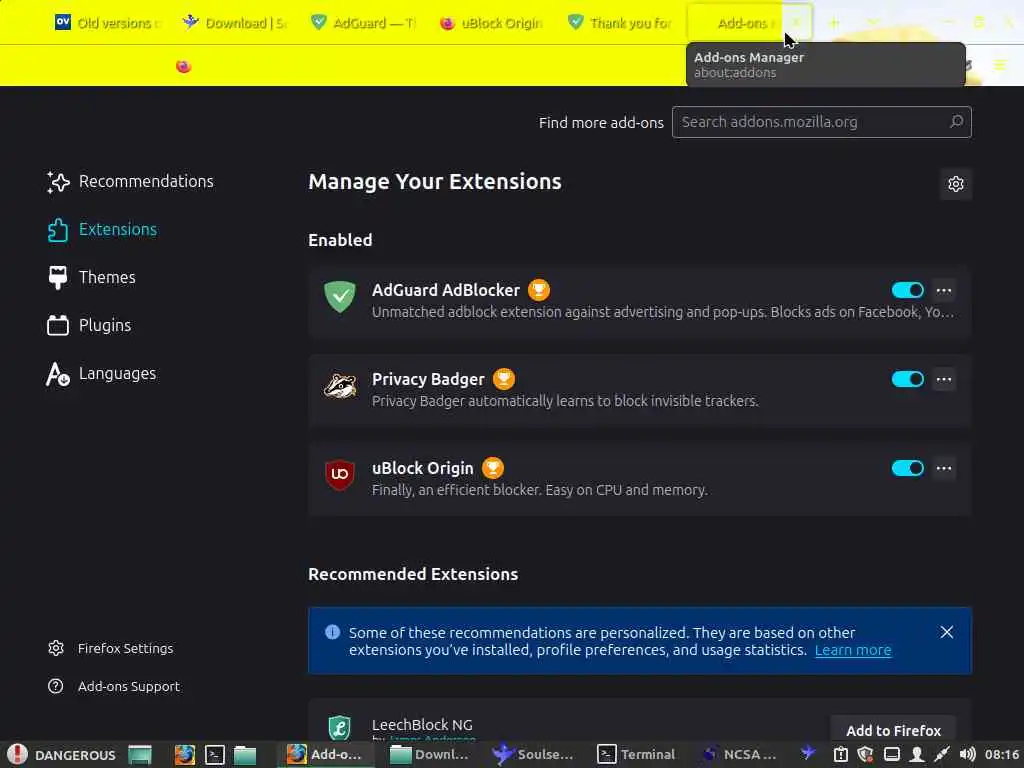Switch to the AdGuard browser tab

coord(364,23)
